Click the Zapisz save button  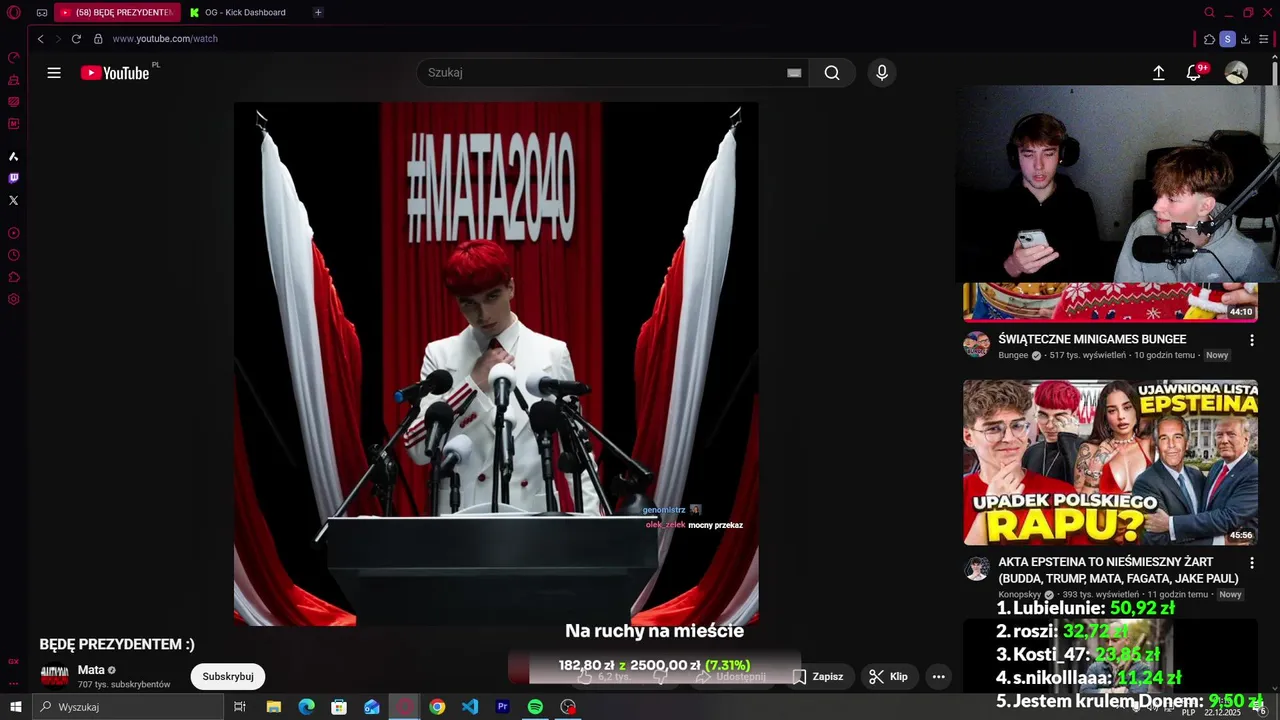[x=818, y=677]
